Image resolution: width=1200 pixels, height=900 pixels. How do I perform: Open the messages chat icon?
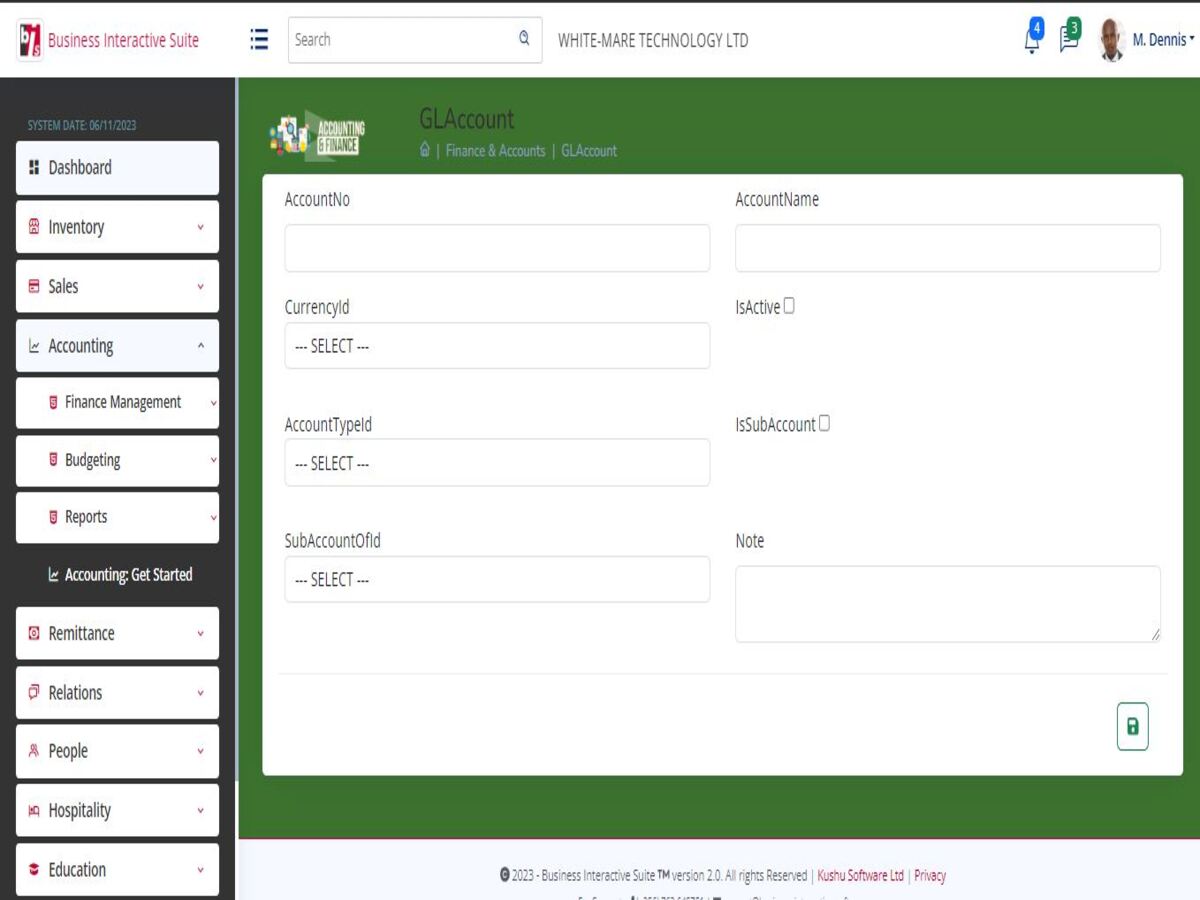(1068, 40)
